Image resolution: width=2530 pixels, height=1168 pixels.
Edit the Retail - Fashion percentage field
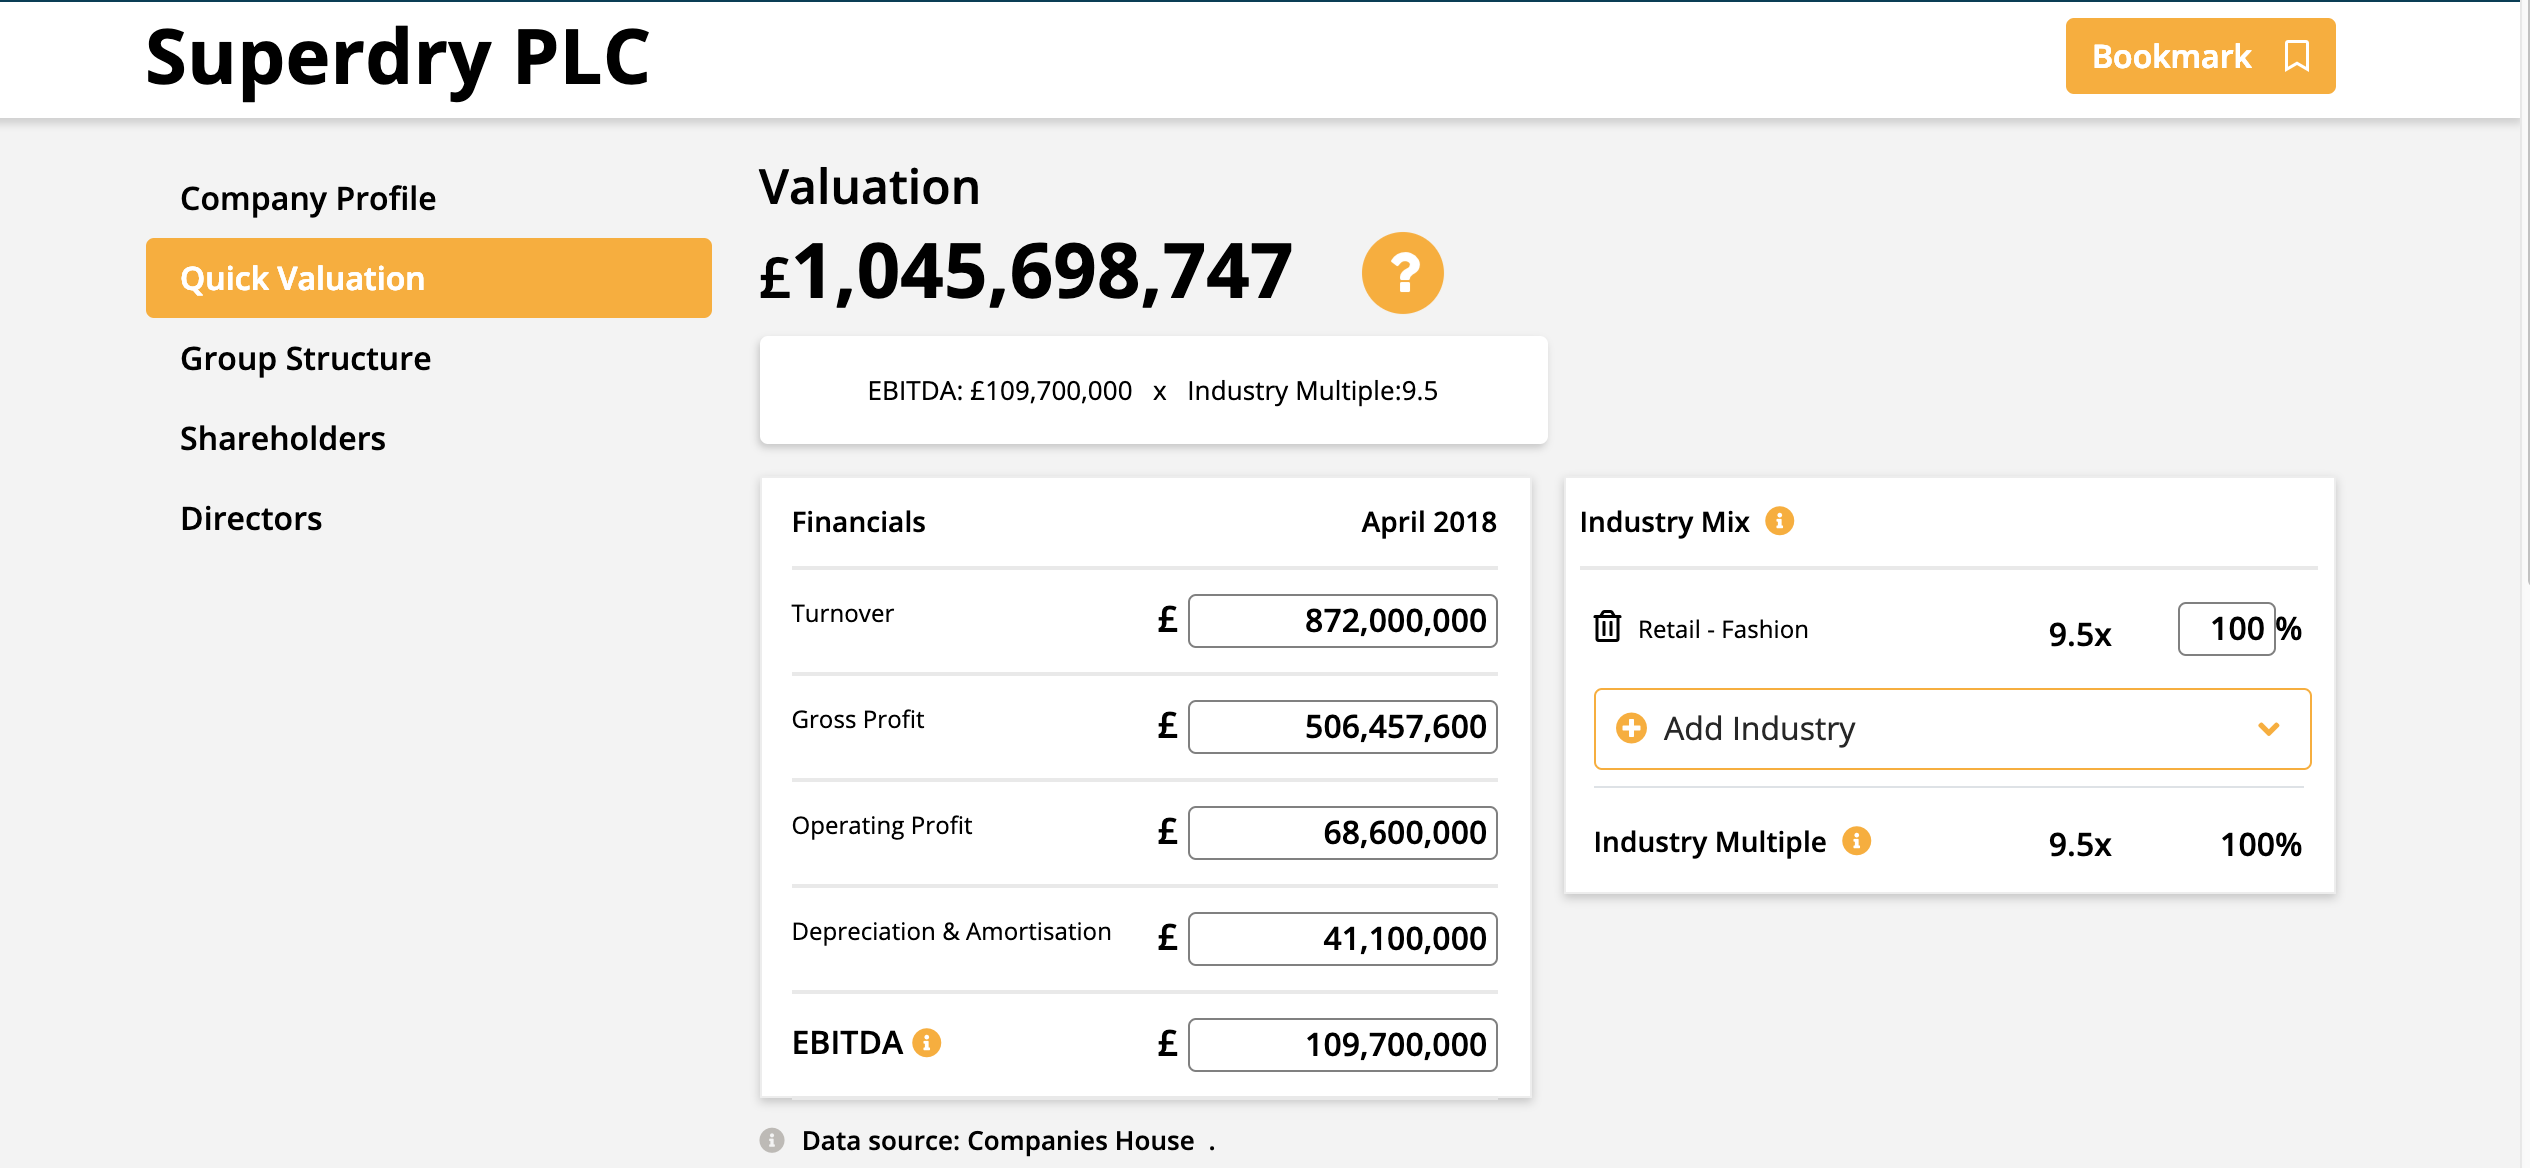tap(2226, 629)
